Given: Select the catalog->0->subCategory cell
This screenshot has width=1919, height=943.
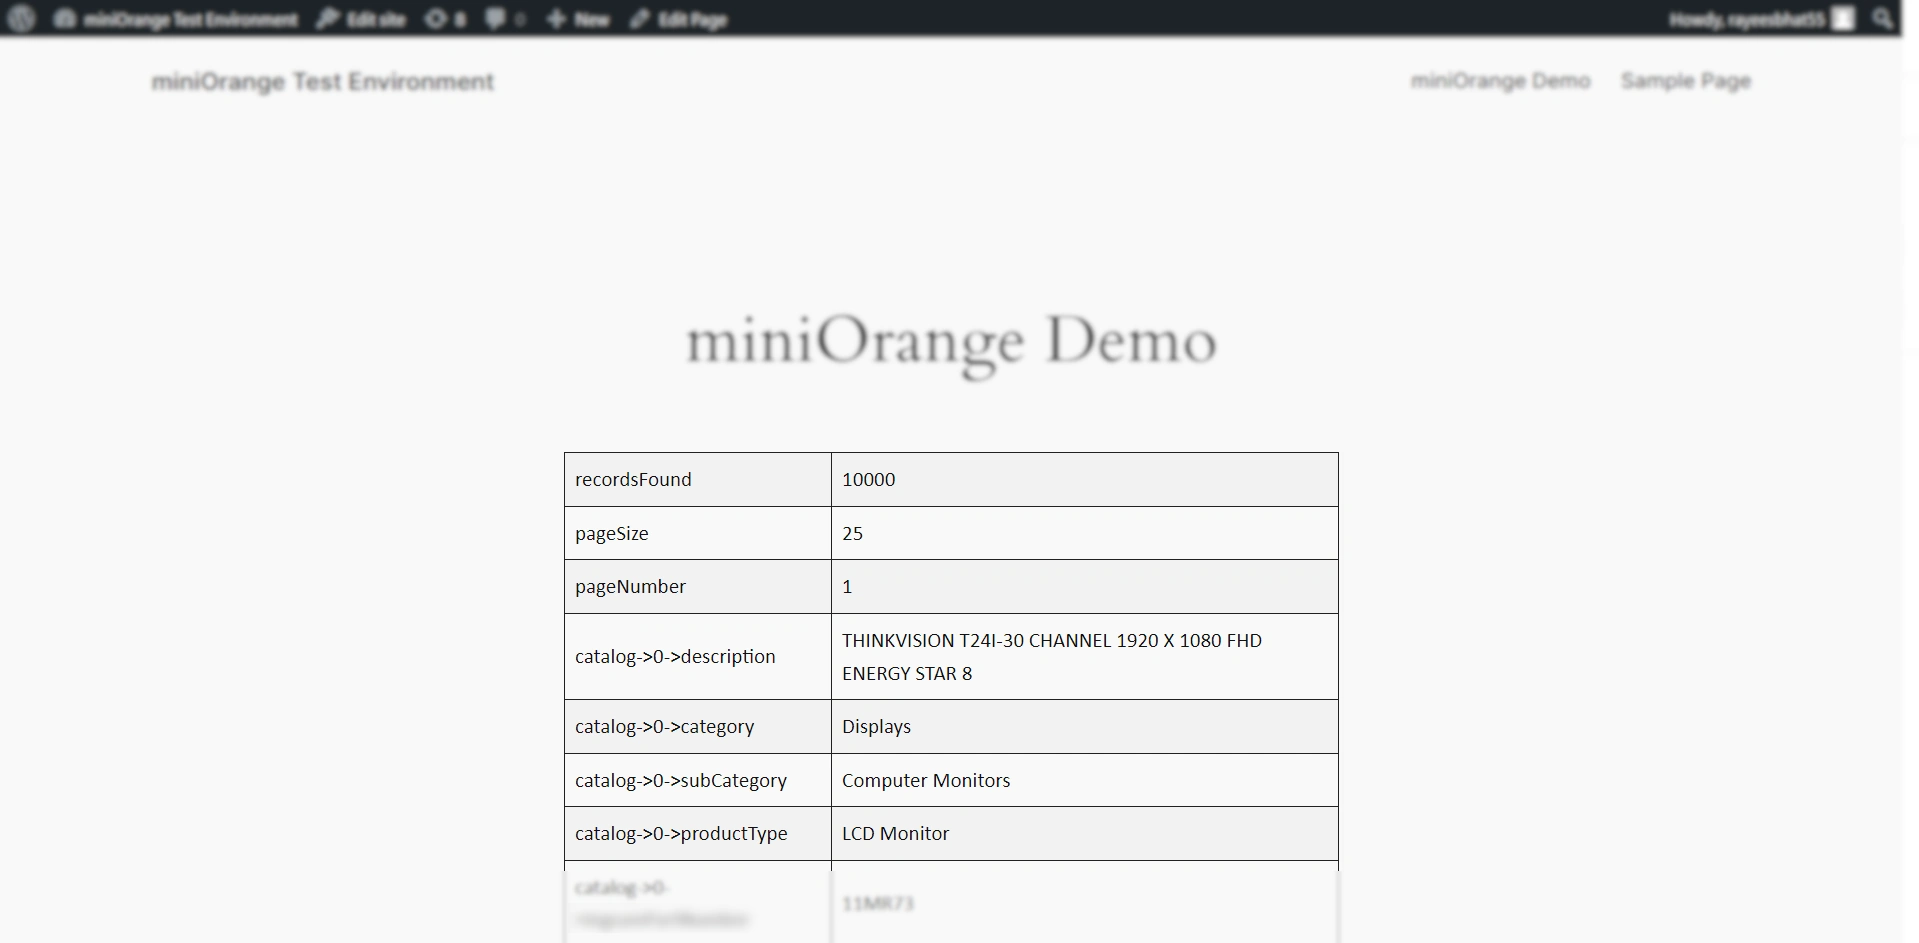Looking at the screenshot, I should pos(698,780).
